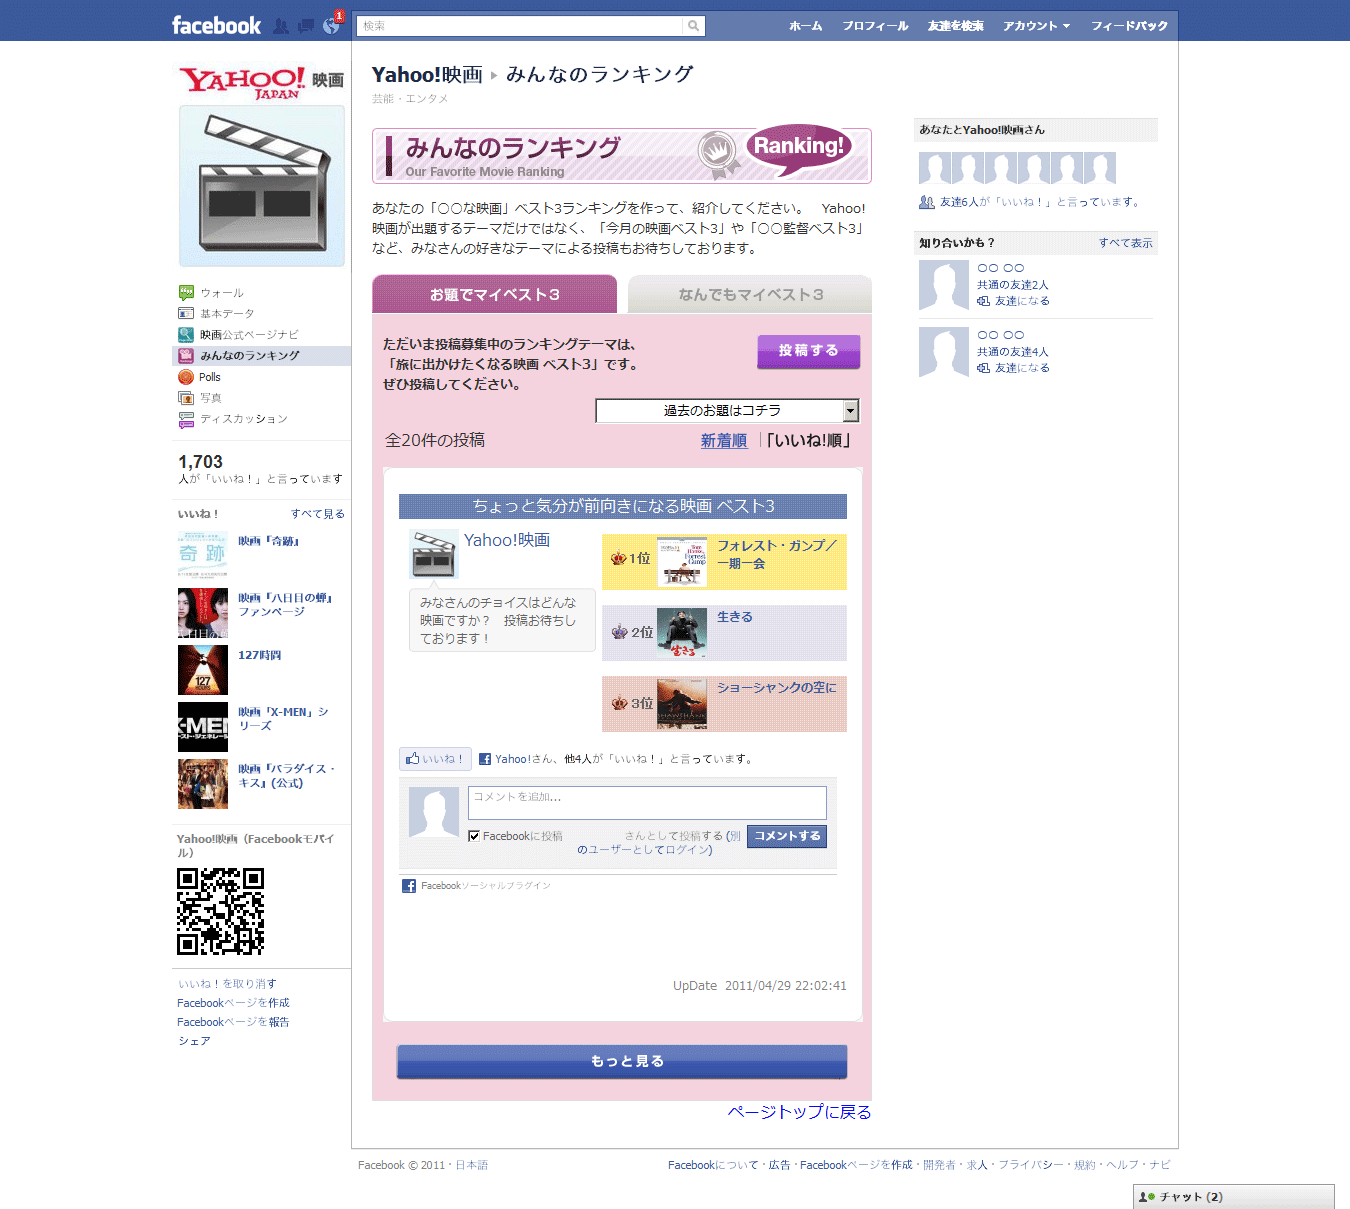Open the 127時間 page thumbnail
The height and width of the screenshot is (1209, 1350).
coord(203,670)
